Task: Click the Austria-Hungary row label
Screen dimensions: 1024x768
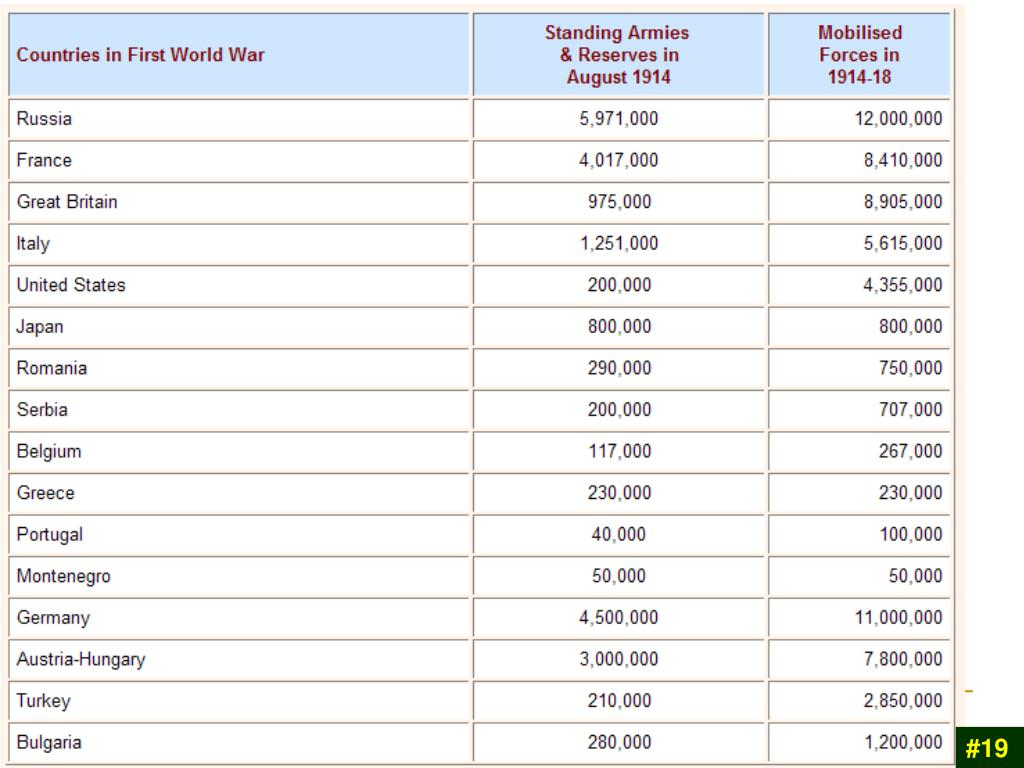Action: pos(81,659)
